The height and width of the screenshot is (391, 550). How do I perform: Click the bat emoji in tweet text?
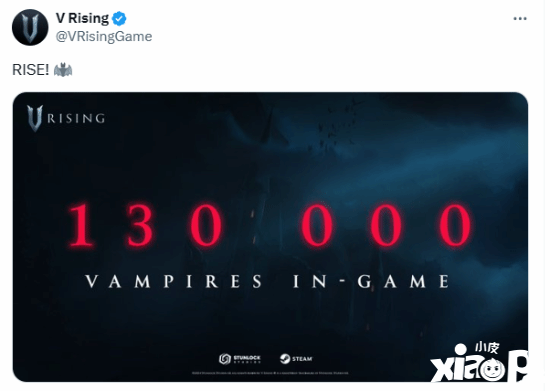(x=63, y=70)
